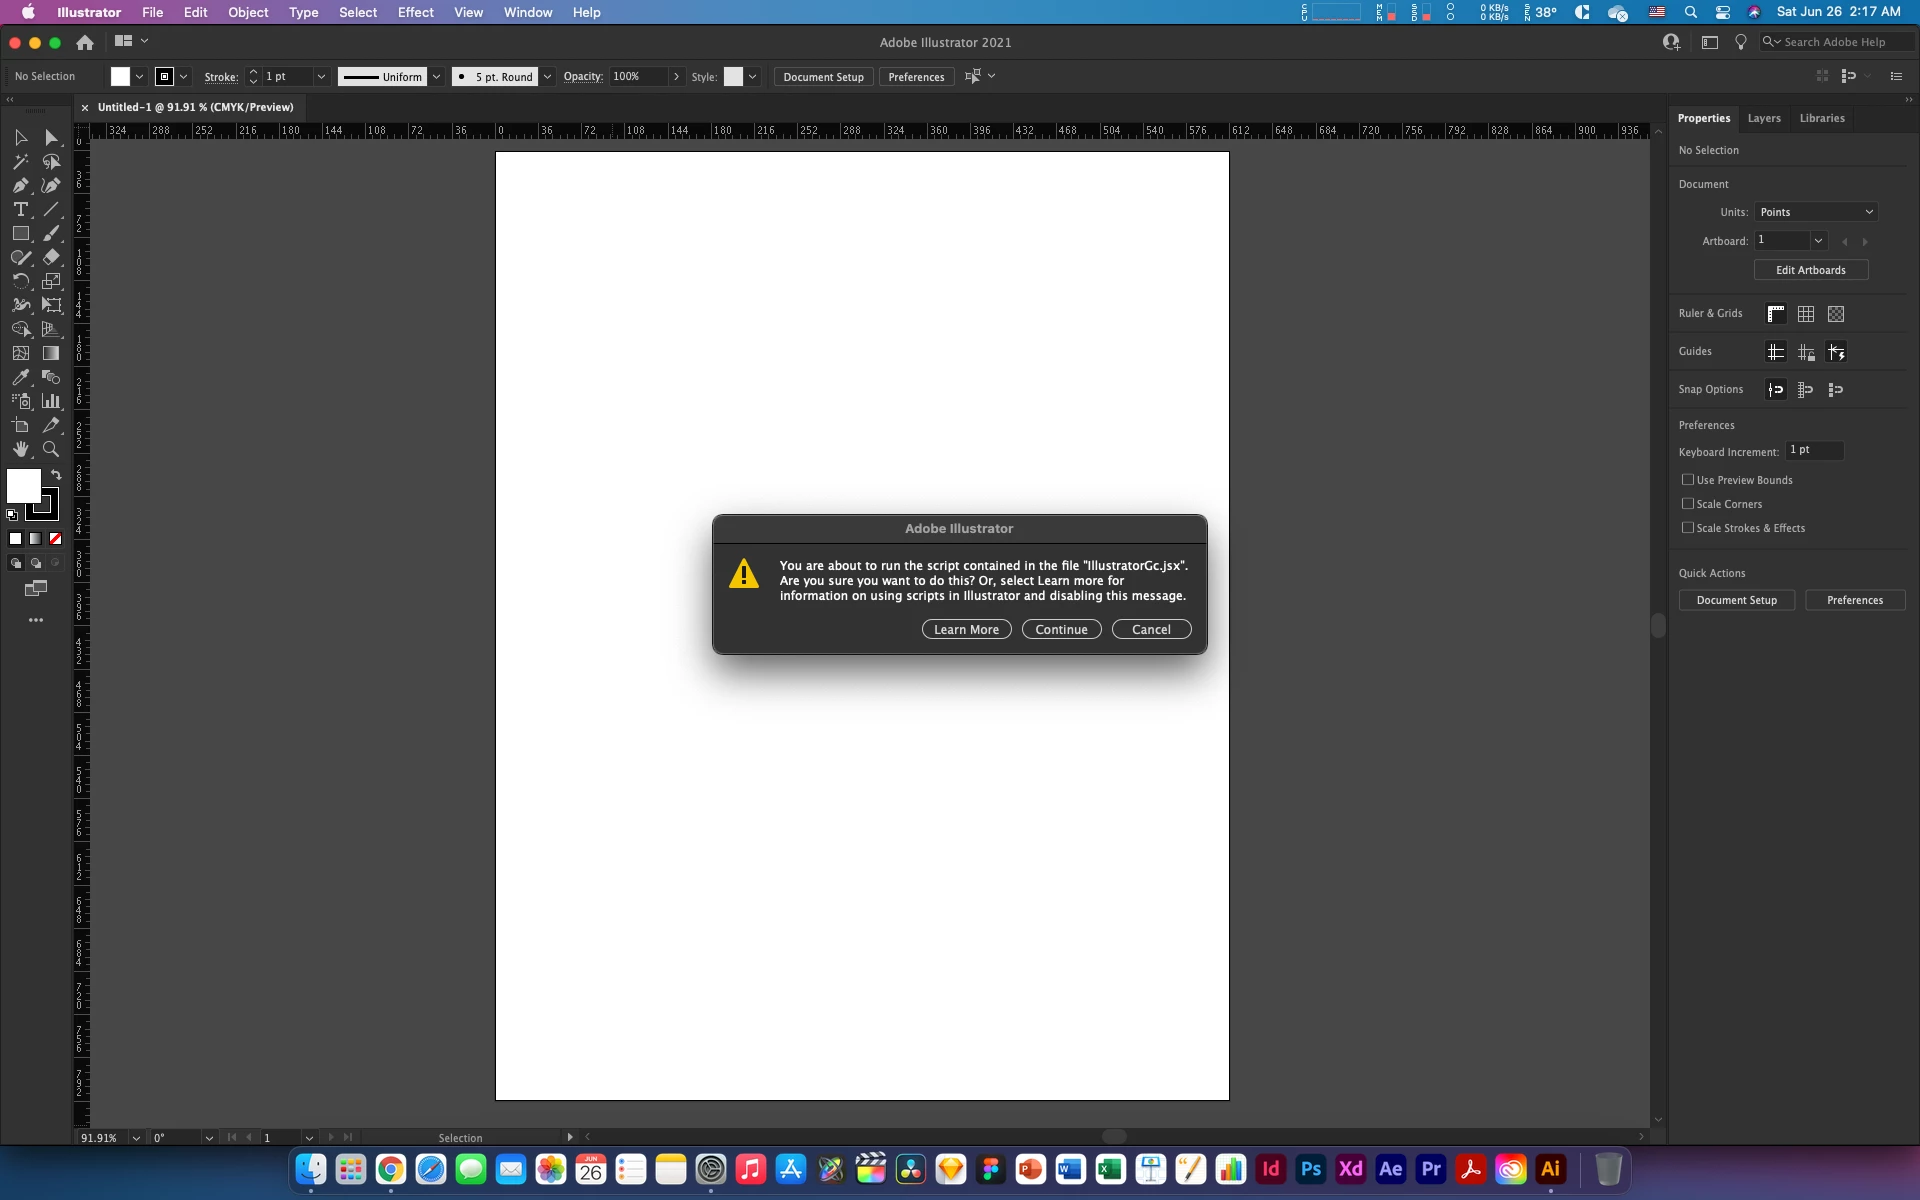Click the Home icon in title bar
The width and height of the screenshot is (1920, 1200).
point(85,42)
